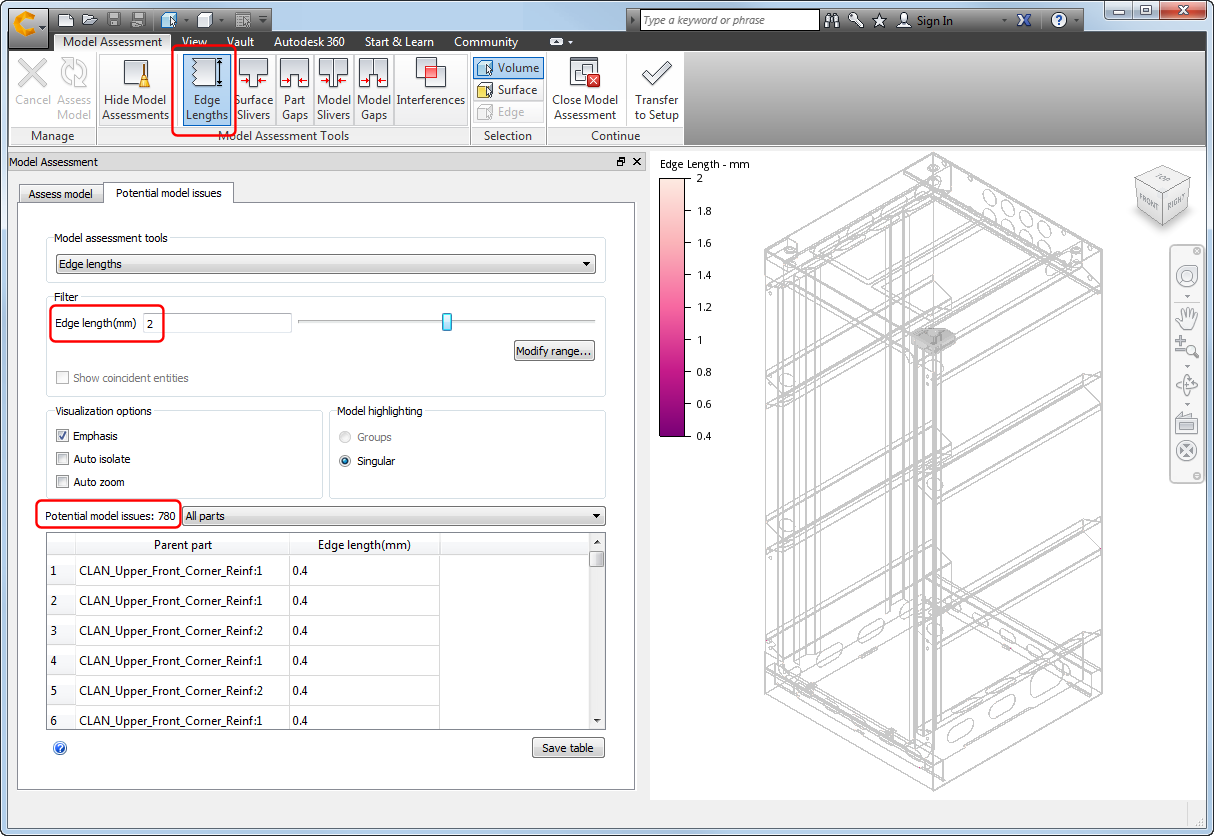Expand the Sign In dropdown arrow
The width and height of the screenshot is (1214, 836).
coord(1003,21)
